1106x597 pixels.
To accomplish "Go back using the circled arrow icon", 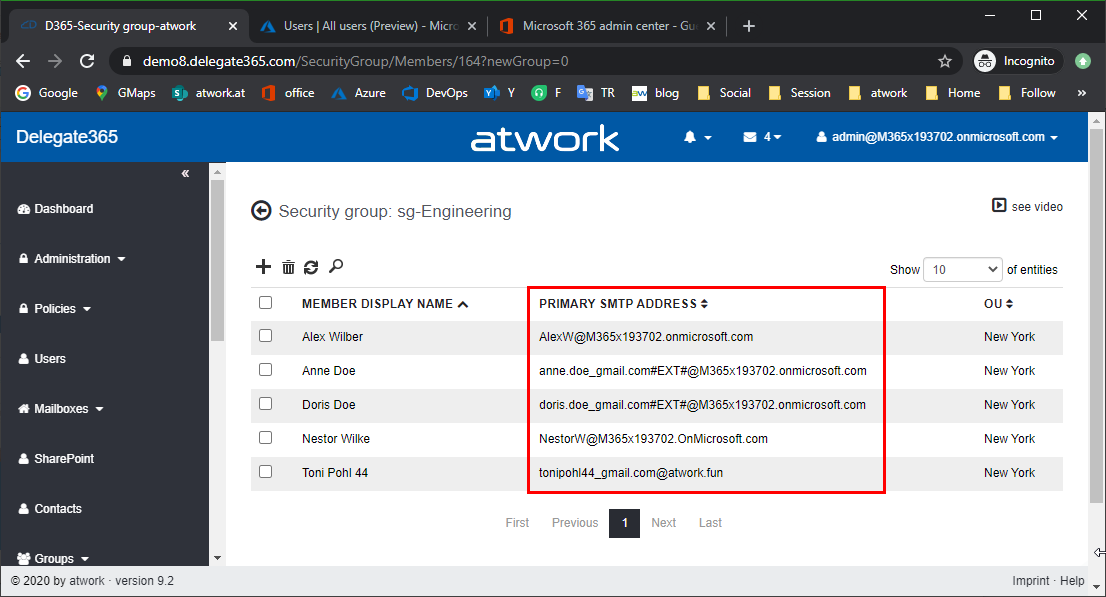I will coord(261,211).
